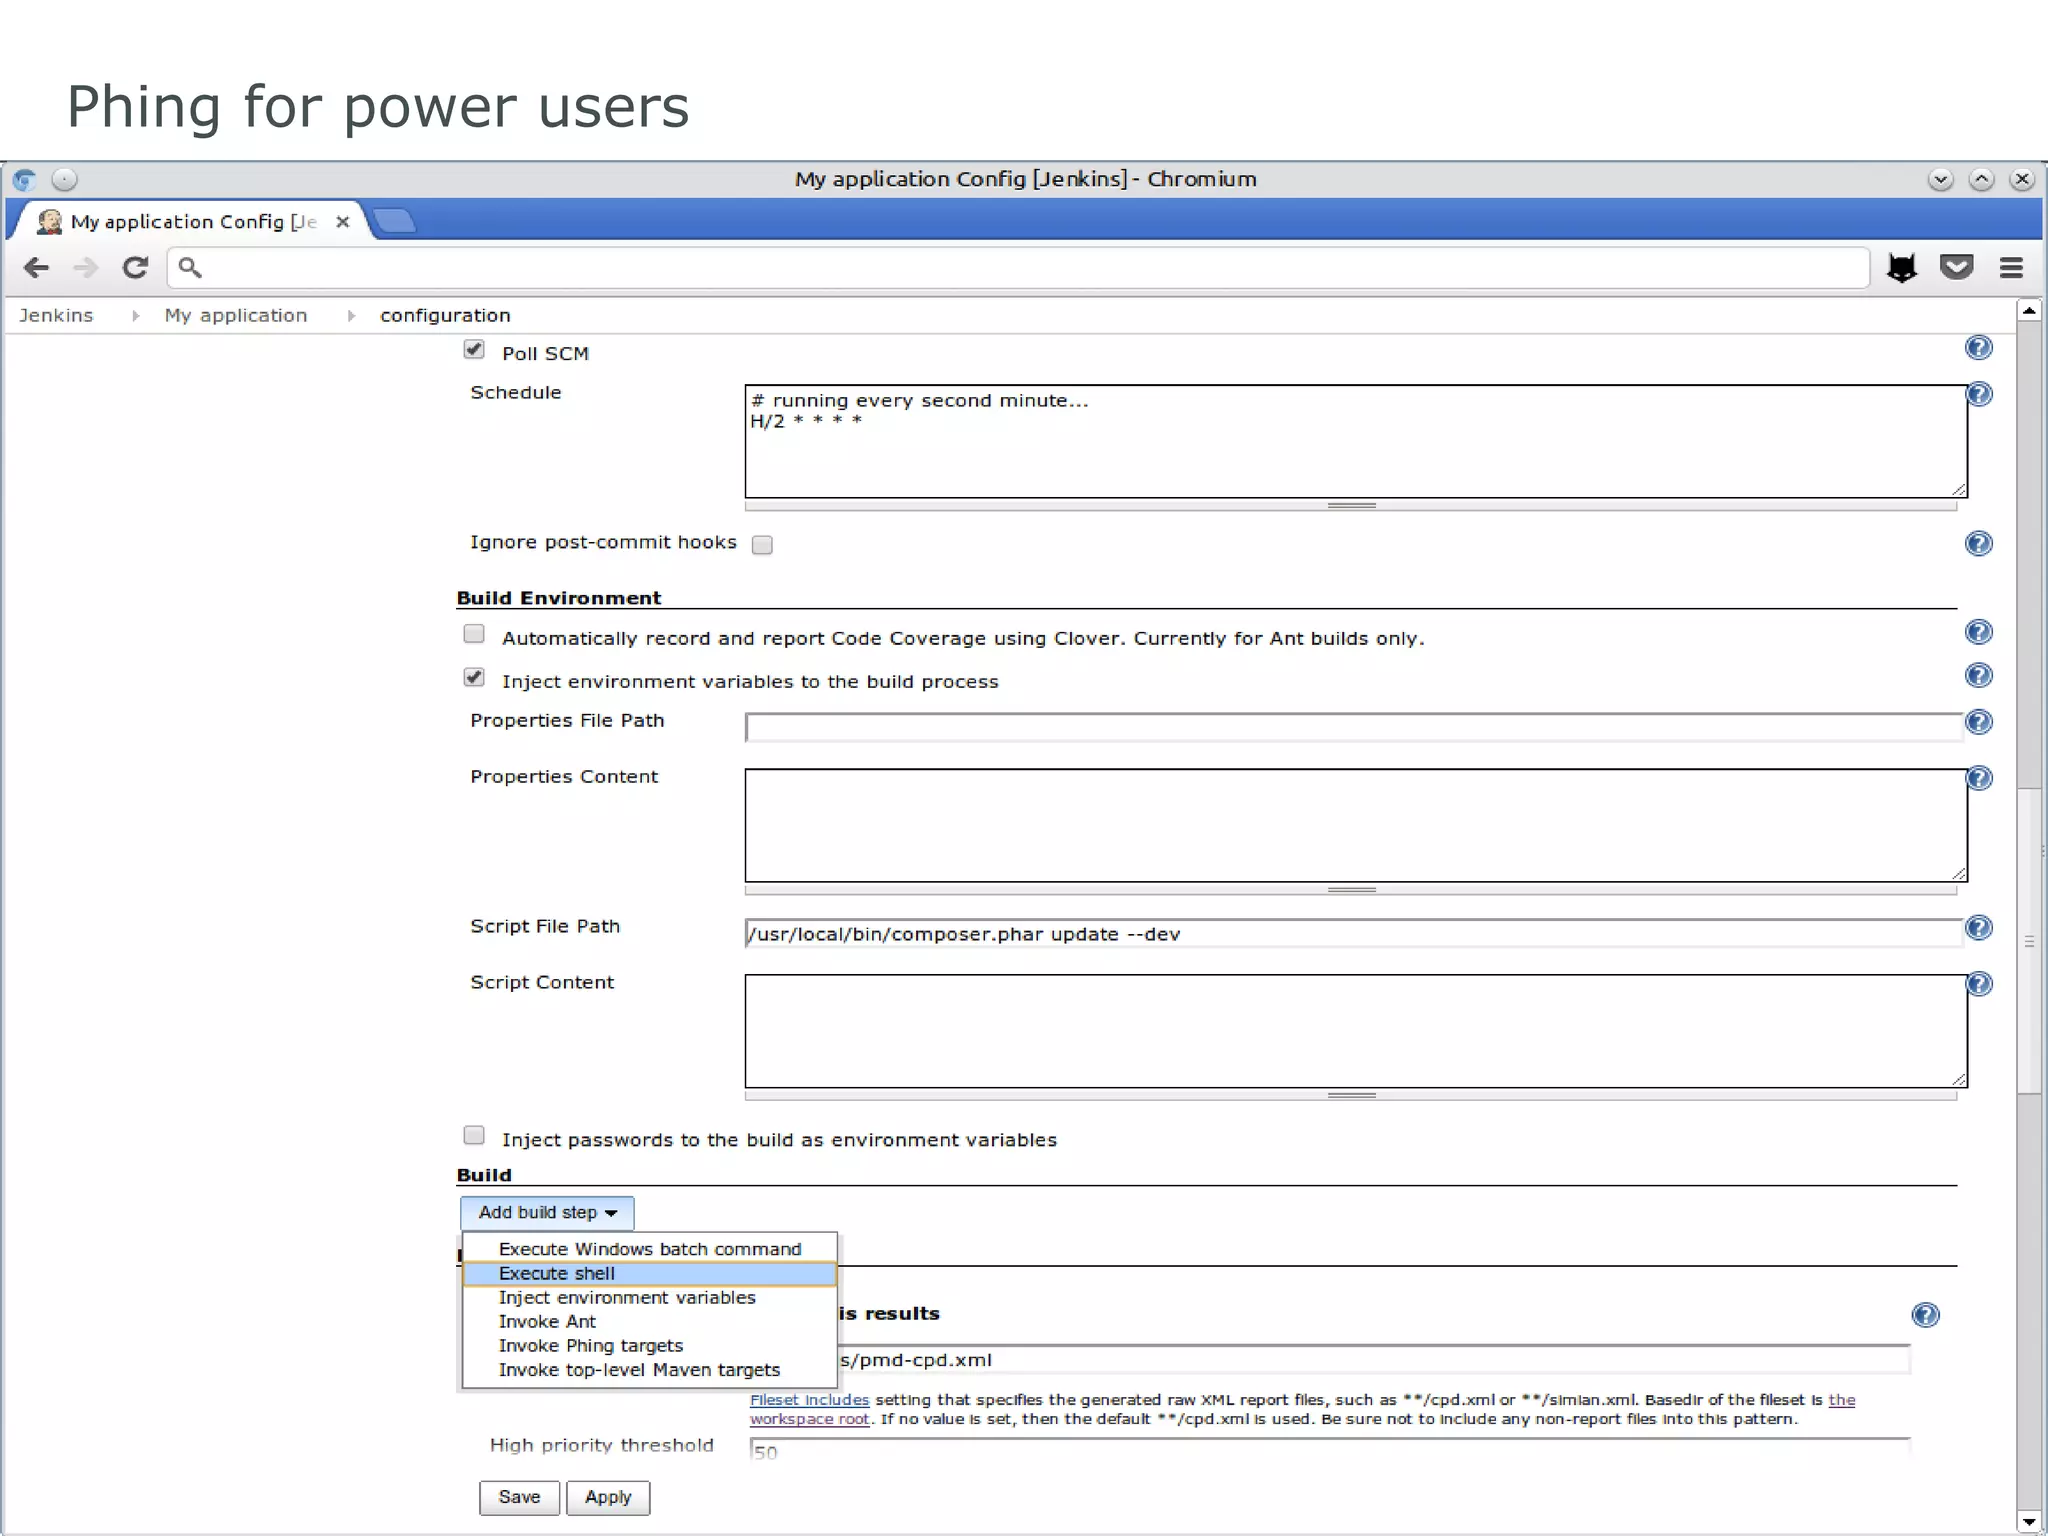Reload the page with refresh icon
The height and width of the screenshot is (1536, 2048).
135,267
